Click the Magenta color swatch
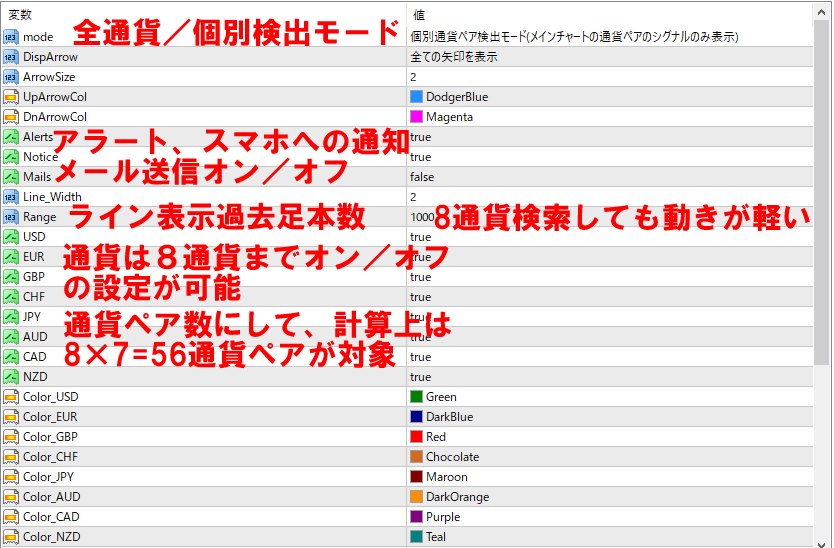The height and width of the screenshot is (548, 834). (416, 117)
